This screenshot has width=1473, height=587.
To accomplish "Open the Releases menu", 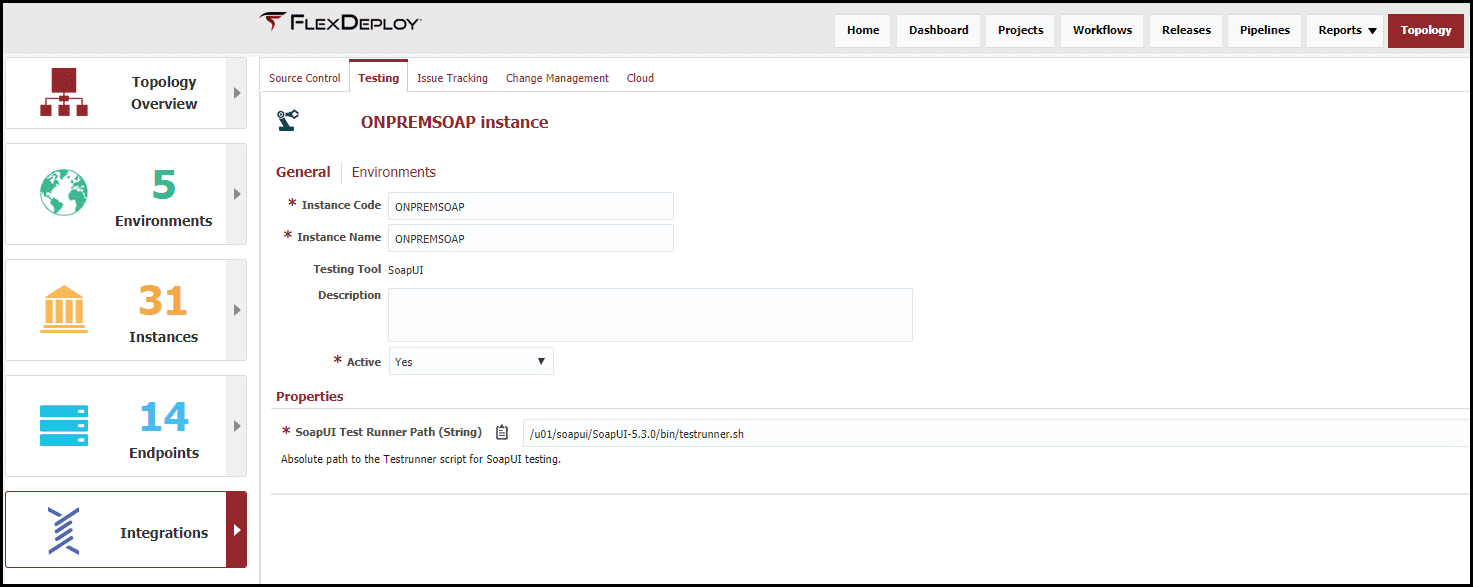I will pos(1186,30).
